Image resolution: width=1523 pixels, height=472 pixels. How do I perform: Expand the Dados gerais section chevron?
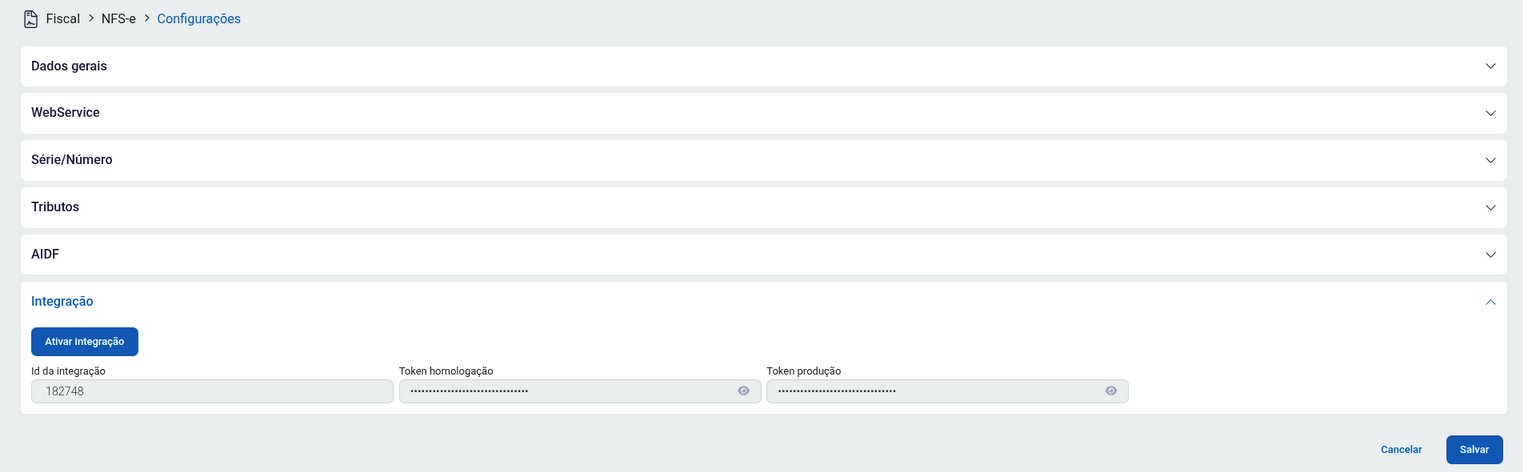[1490, 66]
